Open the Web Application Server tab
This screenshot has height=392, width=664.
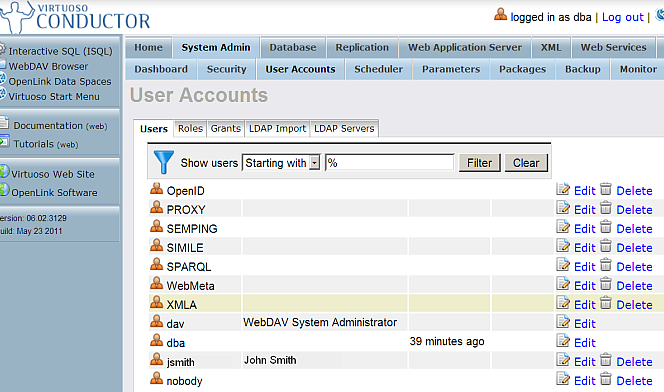coord(465,47)
